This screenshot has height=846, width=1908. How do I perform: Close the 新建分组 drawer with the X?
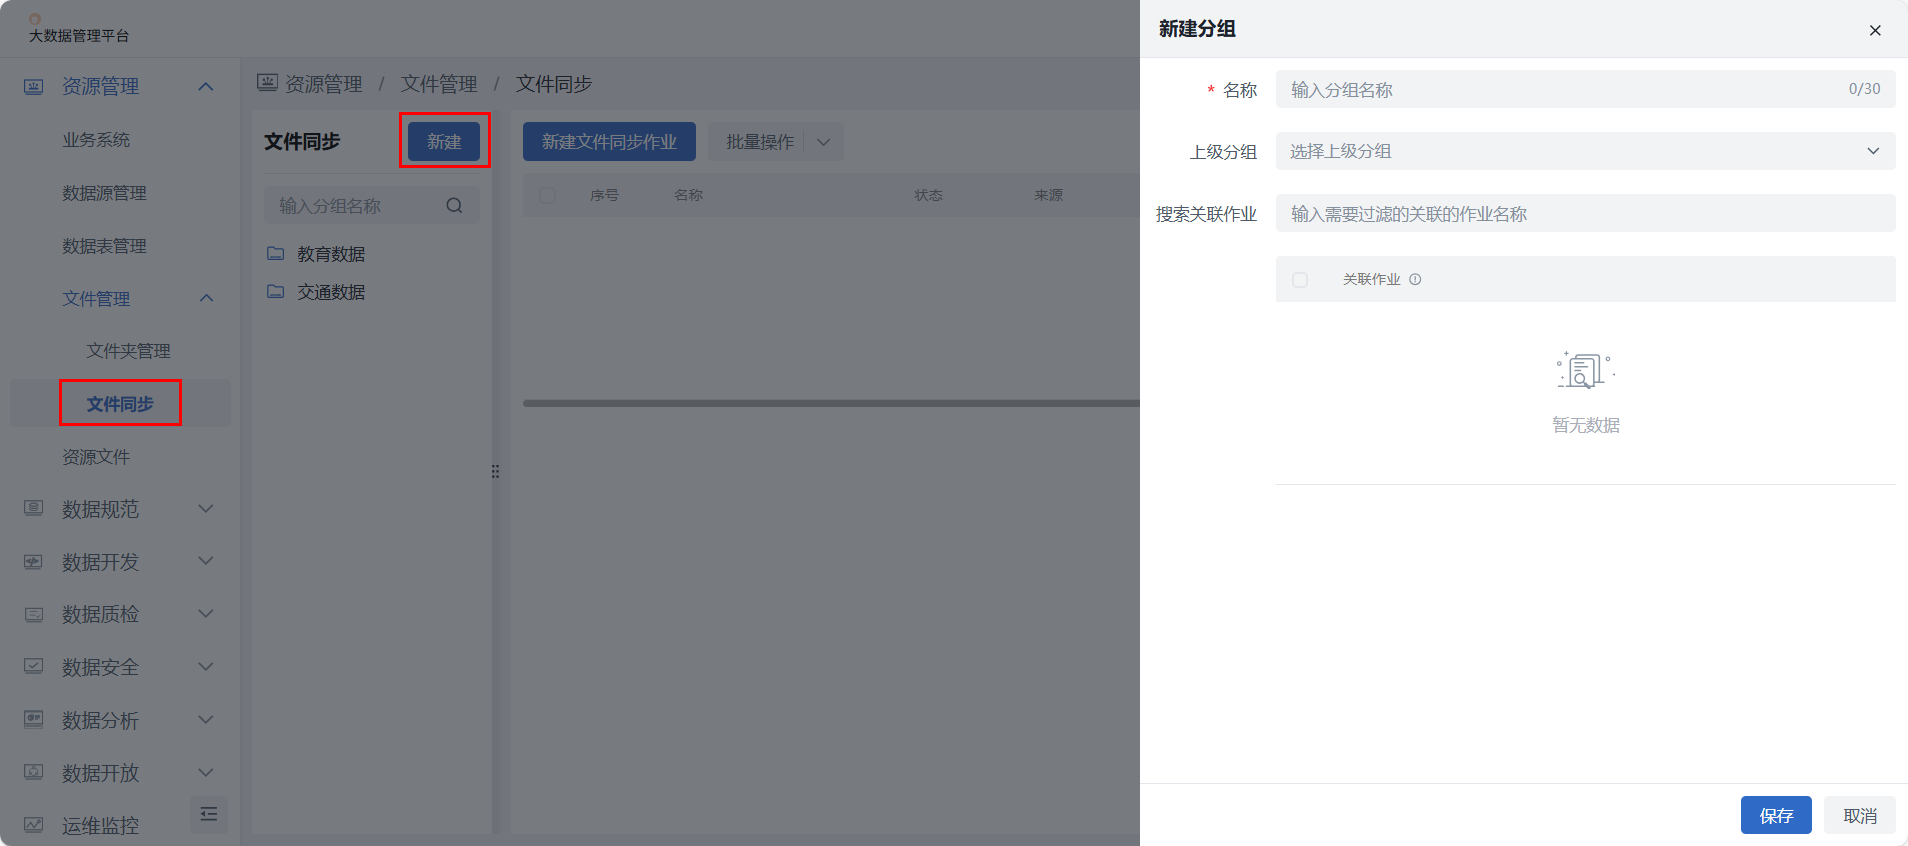click(x=1875, y=30)
